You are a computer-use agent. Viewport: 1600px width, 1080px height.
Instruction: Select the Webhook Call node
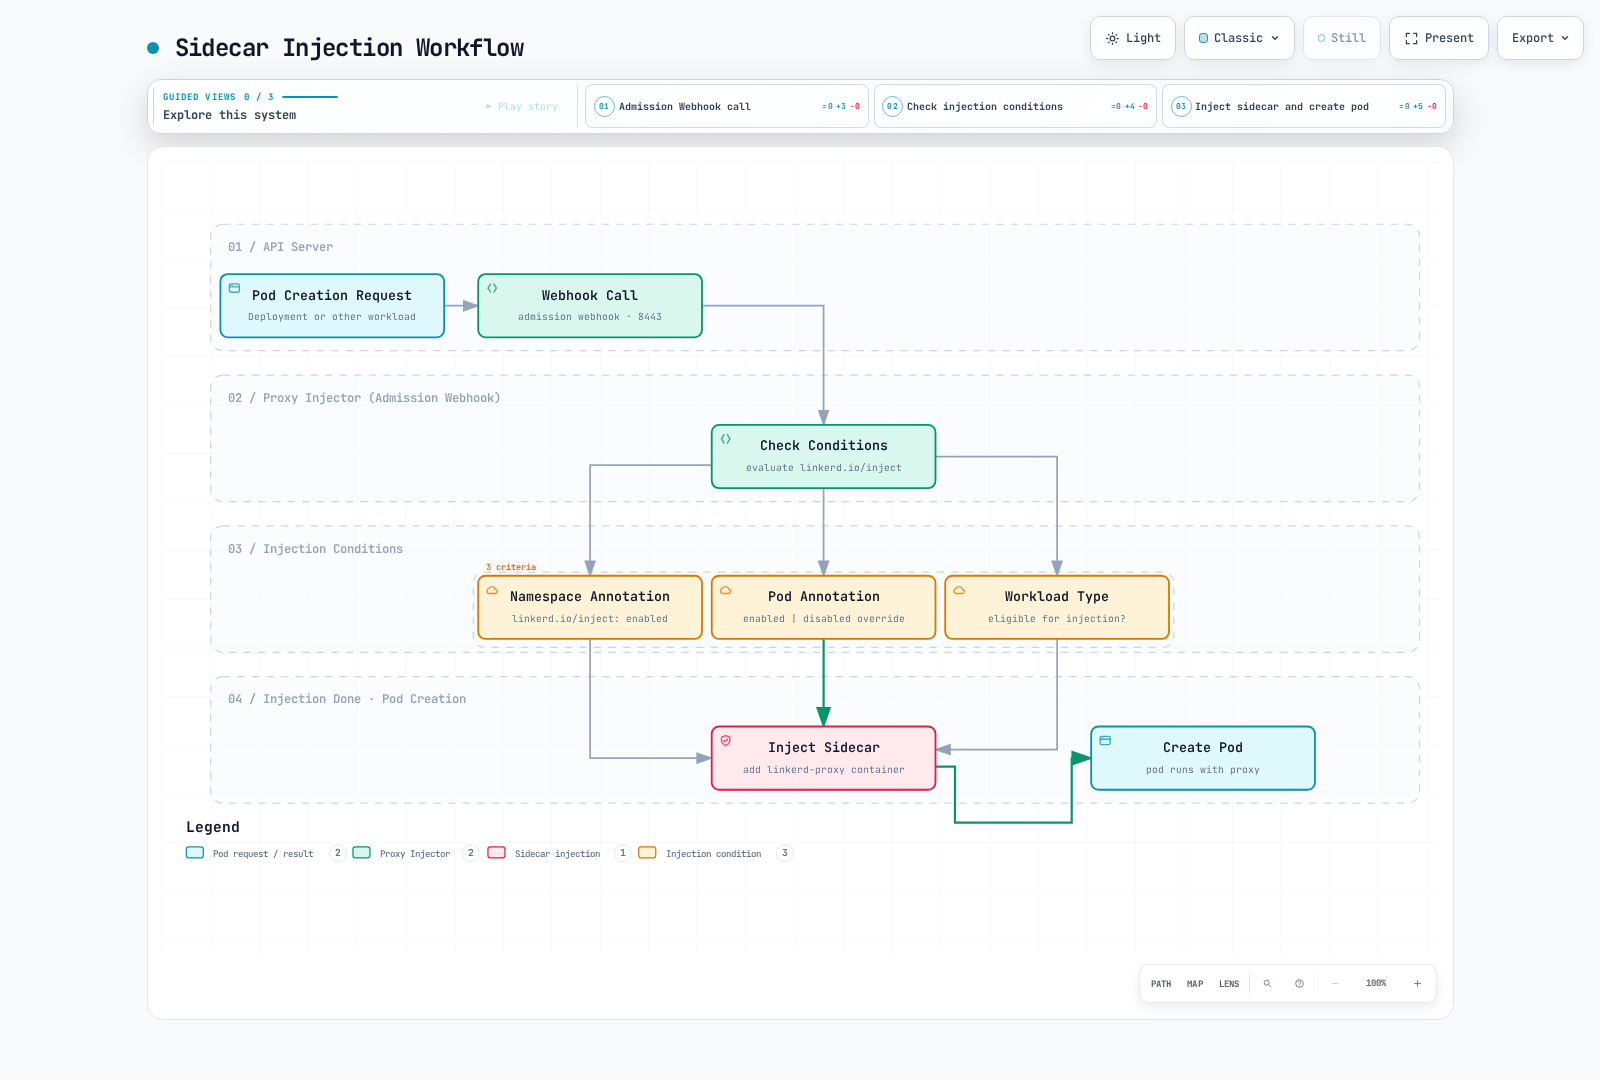590,306
